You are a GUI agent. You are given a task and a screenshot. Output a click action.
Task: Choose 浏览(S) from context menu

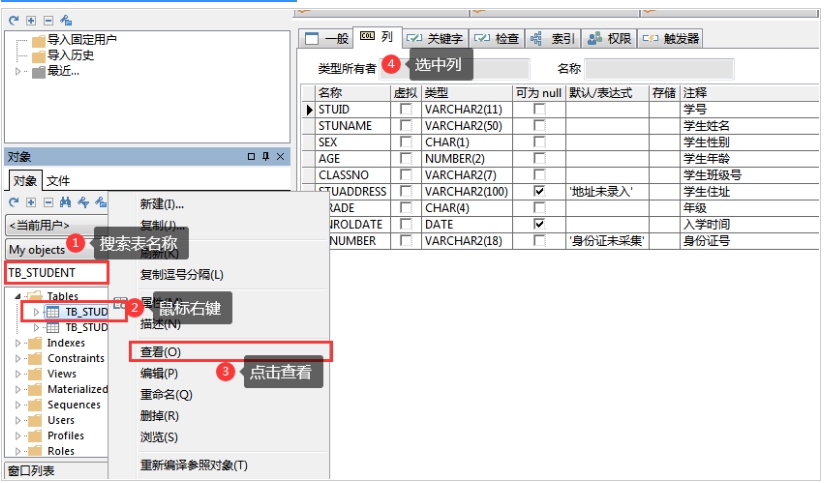[x=159, y=437]
